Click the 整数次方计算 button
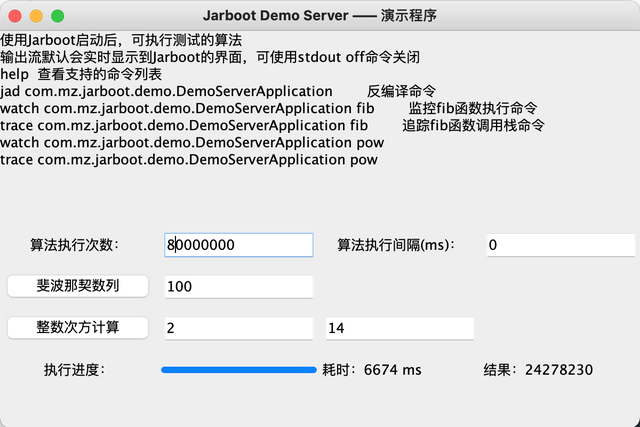Viewport: 640px width, 427px height. point(78,327)
